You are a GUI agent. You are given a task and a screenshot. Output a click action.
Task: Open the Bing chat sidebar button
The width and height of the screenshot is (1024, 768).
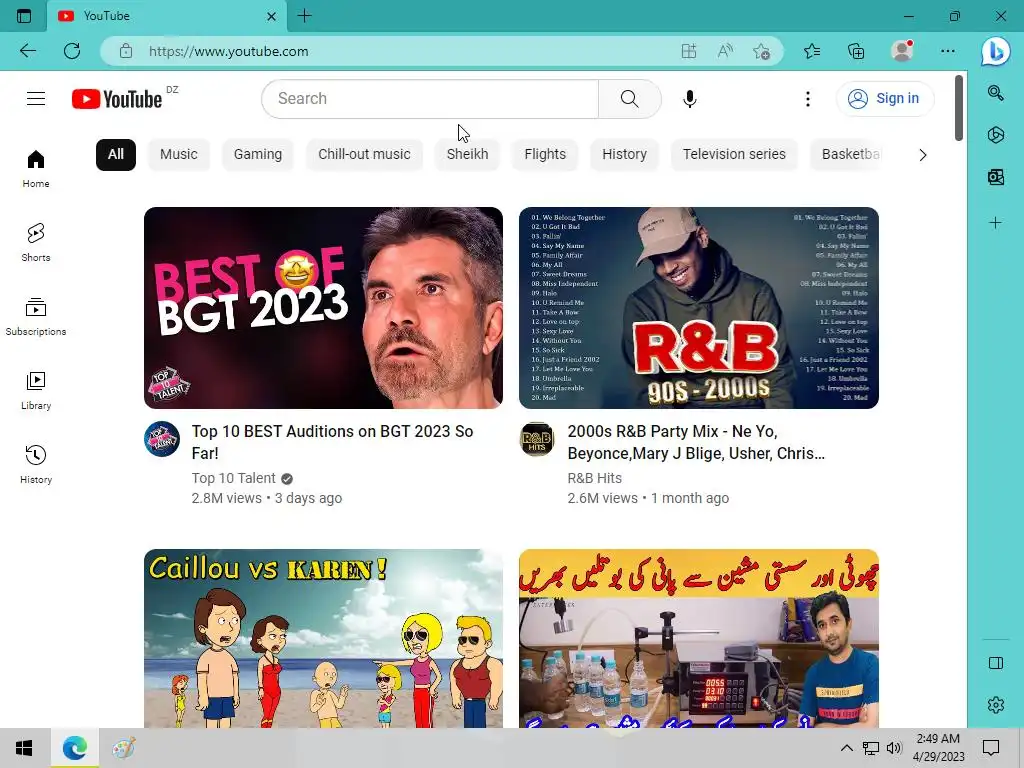coord(996,51)
